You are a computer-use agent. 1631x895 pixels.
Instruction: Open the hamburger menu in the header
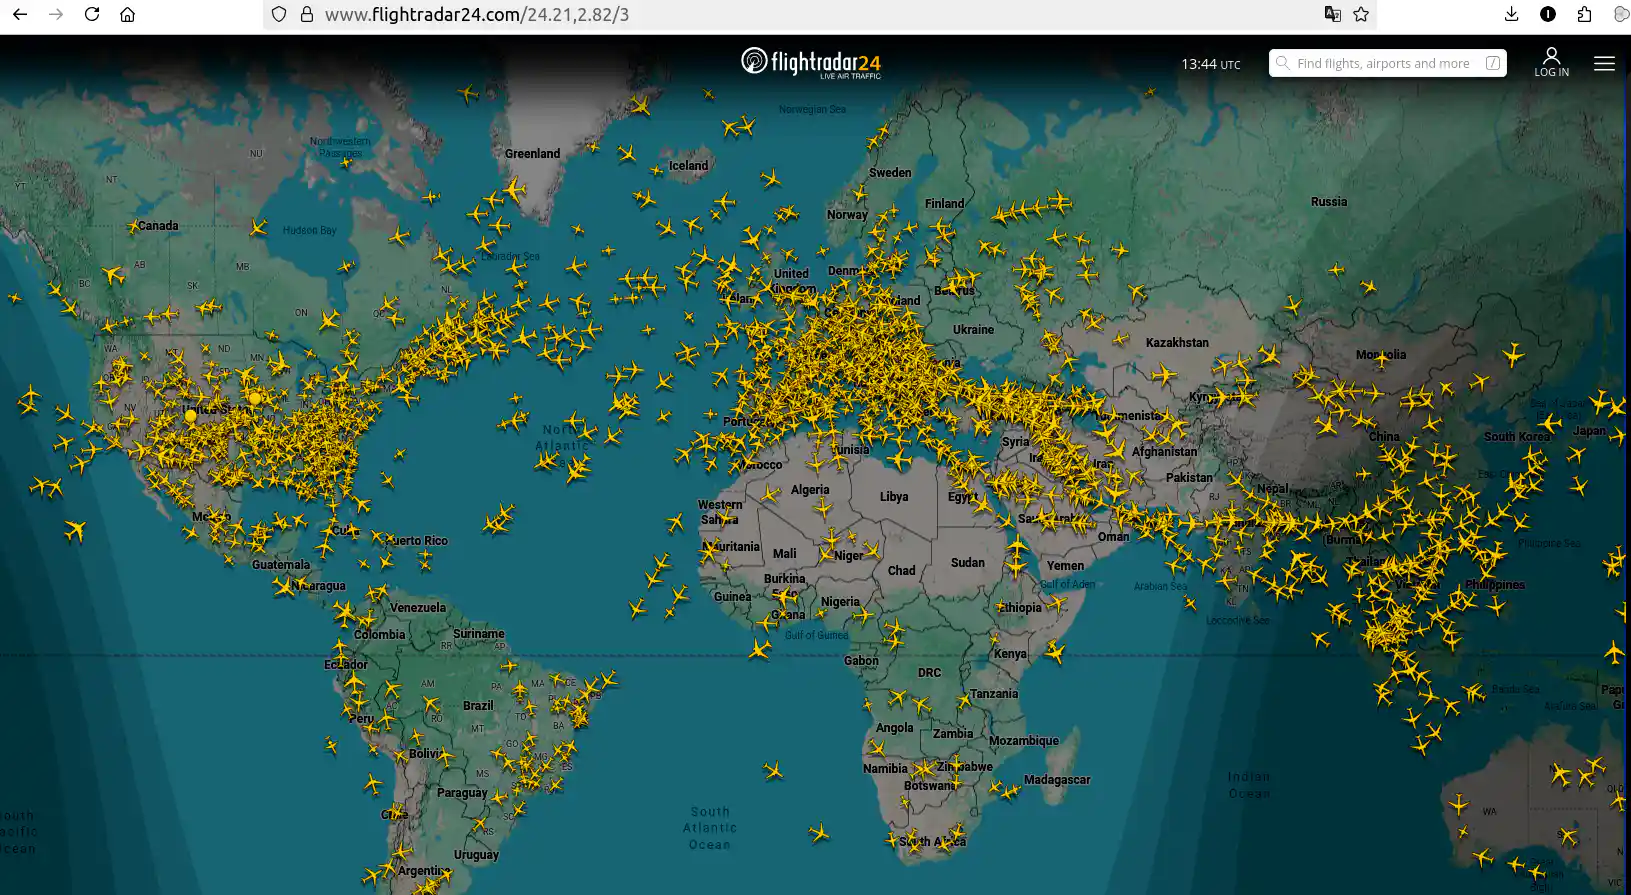(1604, 63)
